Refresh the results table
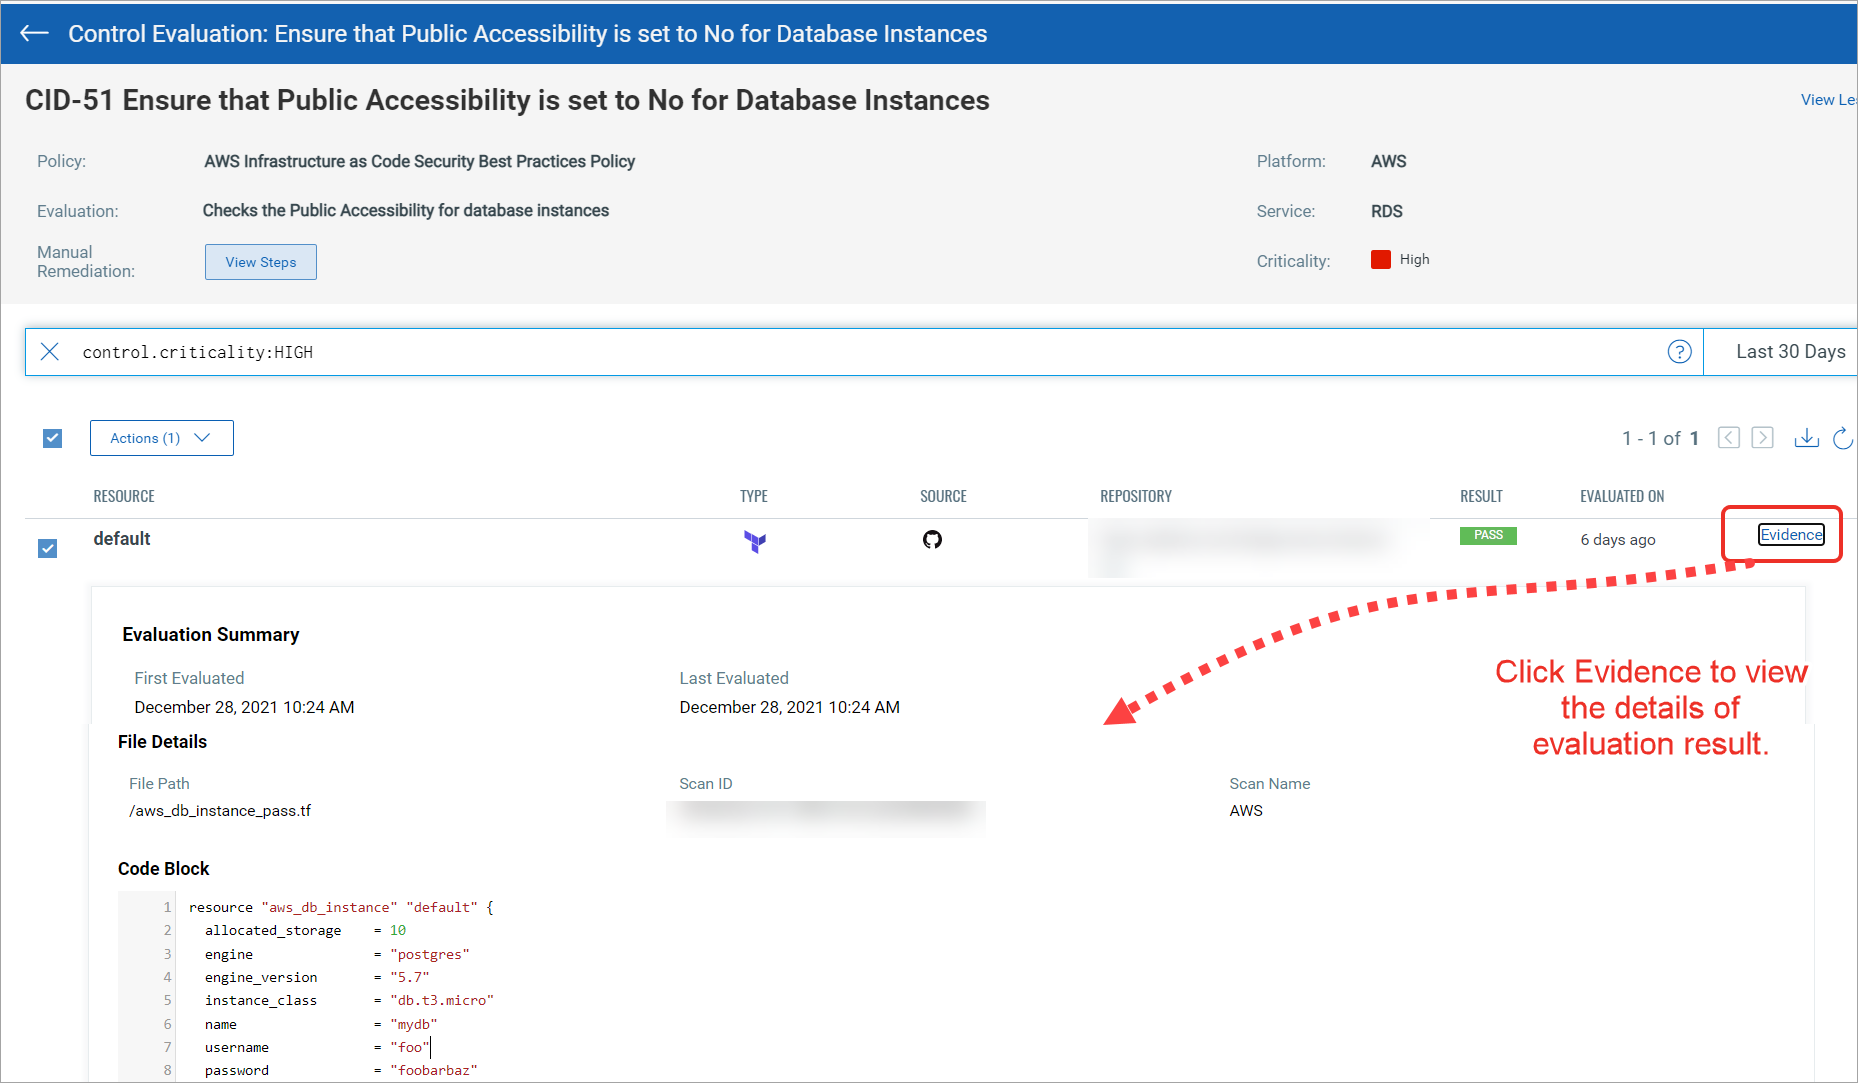Screen dimensions: 1858x1083 (1843, 438)
